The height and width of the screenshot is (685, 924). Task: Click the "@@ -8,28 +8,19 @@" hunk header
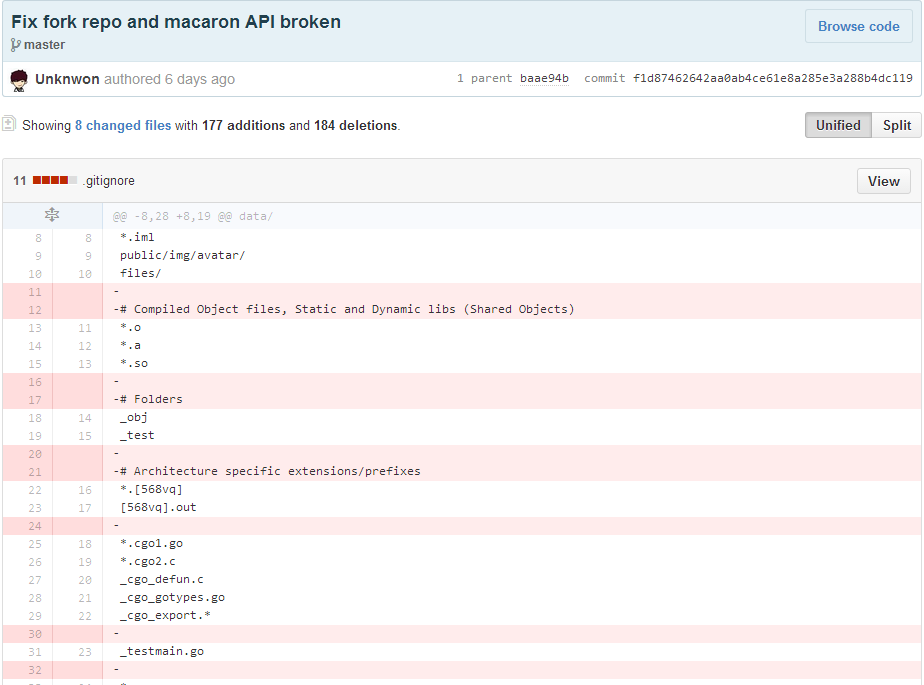tap(192, 216)
